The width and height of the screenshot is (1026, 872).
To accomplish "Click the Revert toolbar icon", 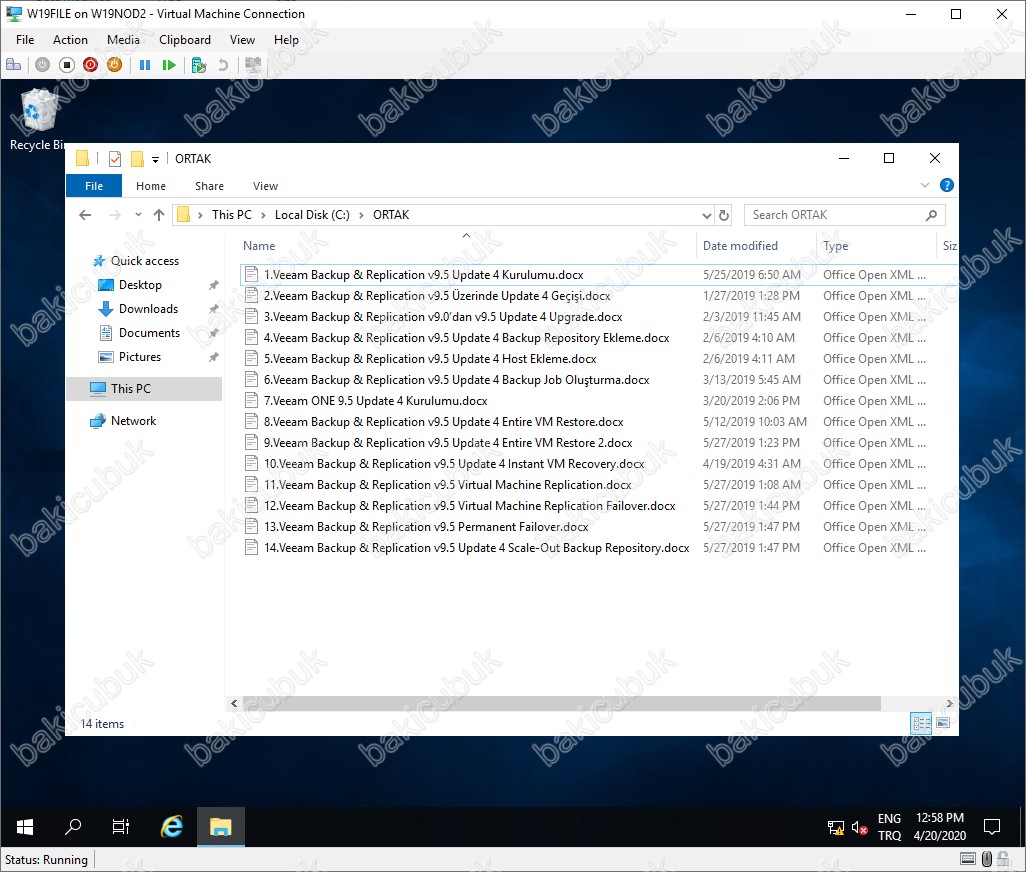I will (x=223, y=65).
